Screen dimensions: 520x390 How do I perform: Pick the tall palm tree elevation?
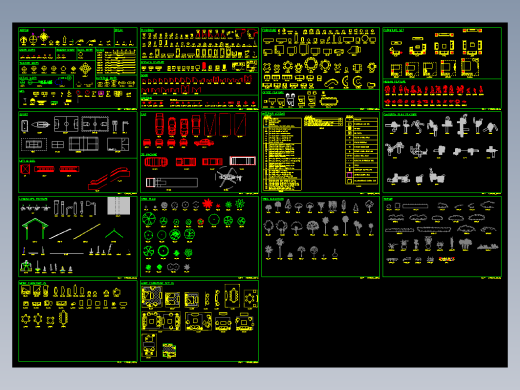[x=280, y=248]
